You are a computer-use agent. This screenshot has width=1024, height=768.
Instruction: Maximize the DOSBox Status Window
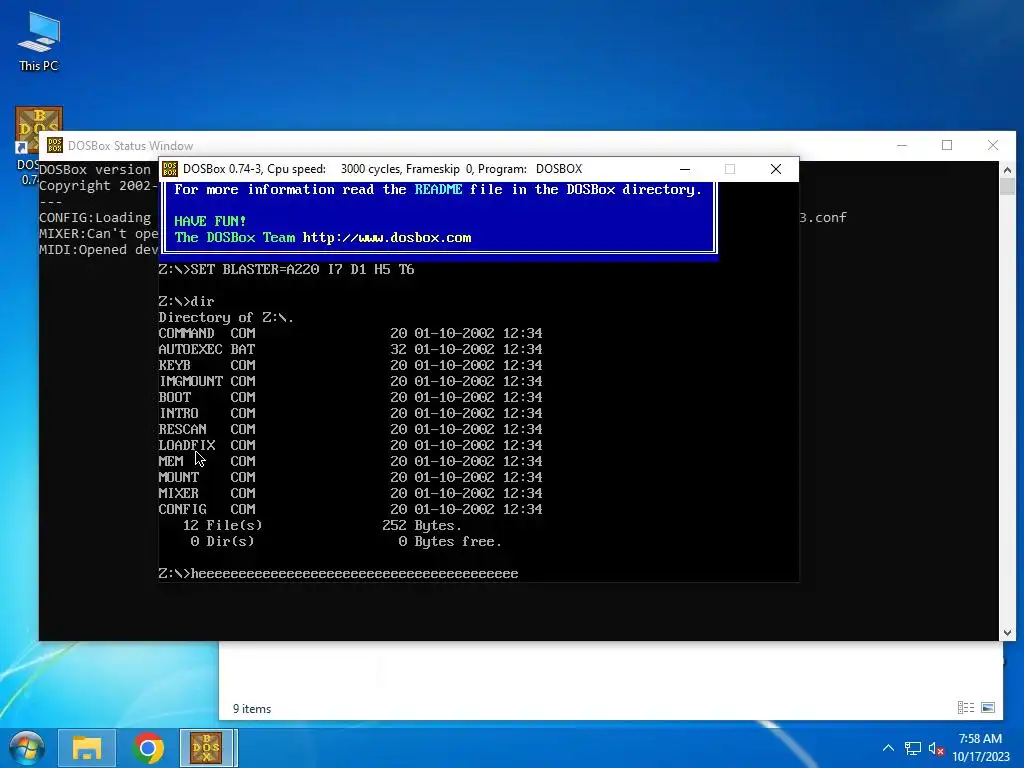[x=947, y=145]
